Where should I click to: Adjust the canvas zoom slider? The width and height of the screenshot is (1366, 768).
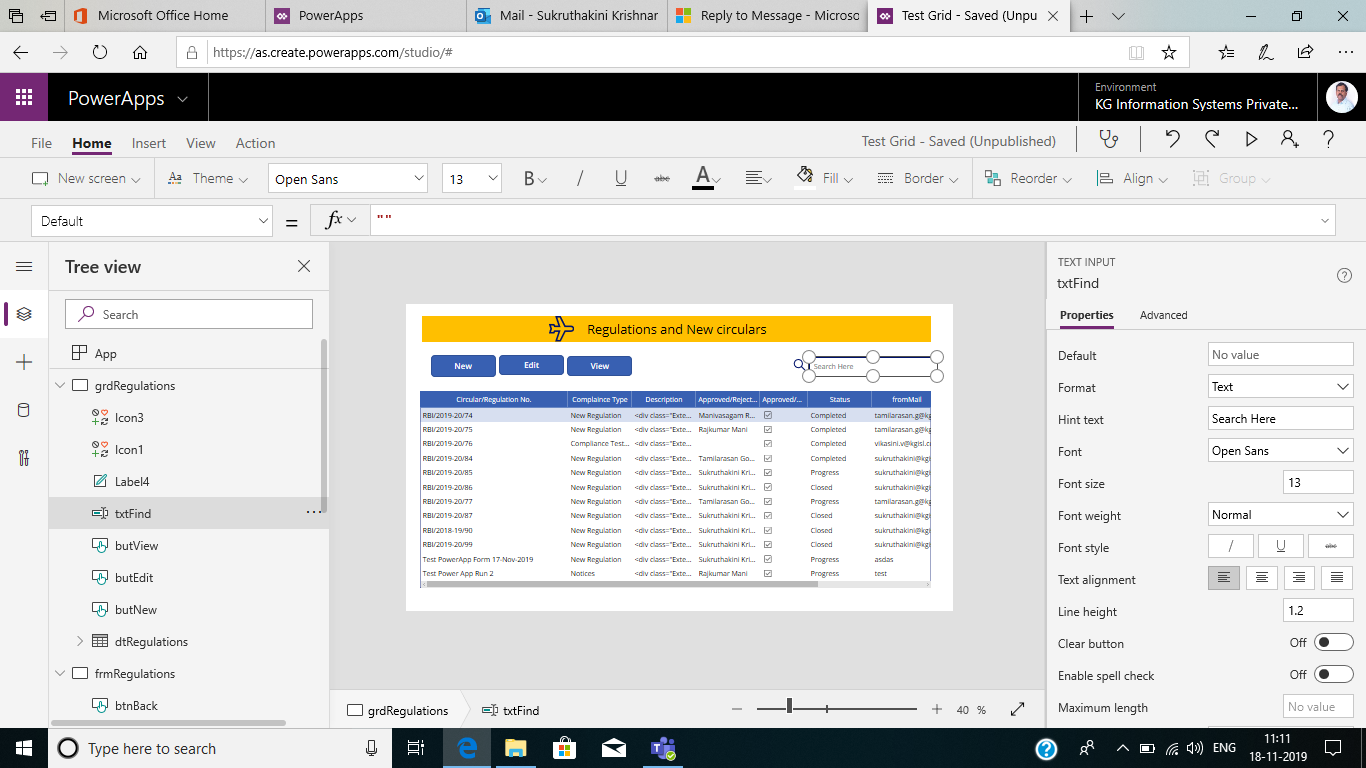click(790, 706)
